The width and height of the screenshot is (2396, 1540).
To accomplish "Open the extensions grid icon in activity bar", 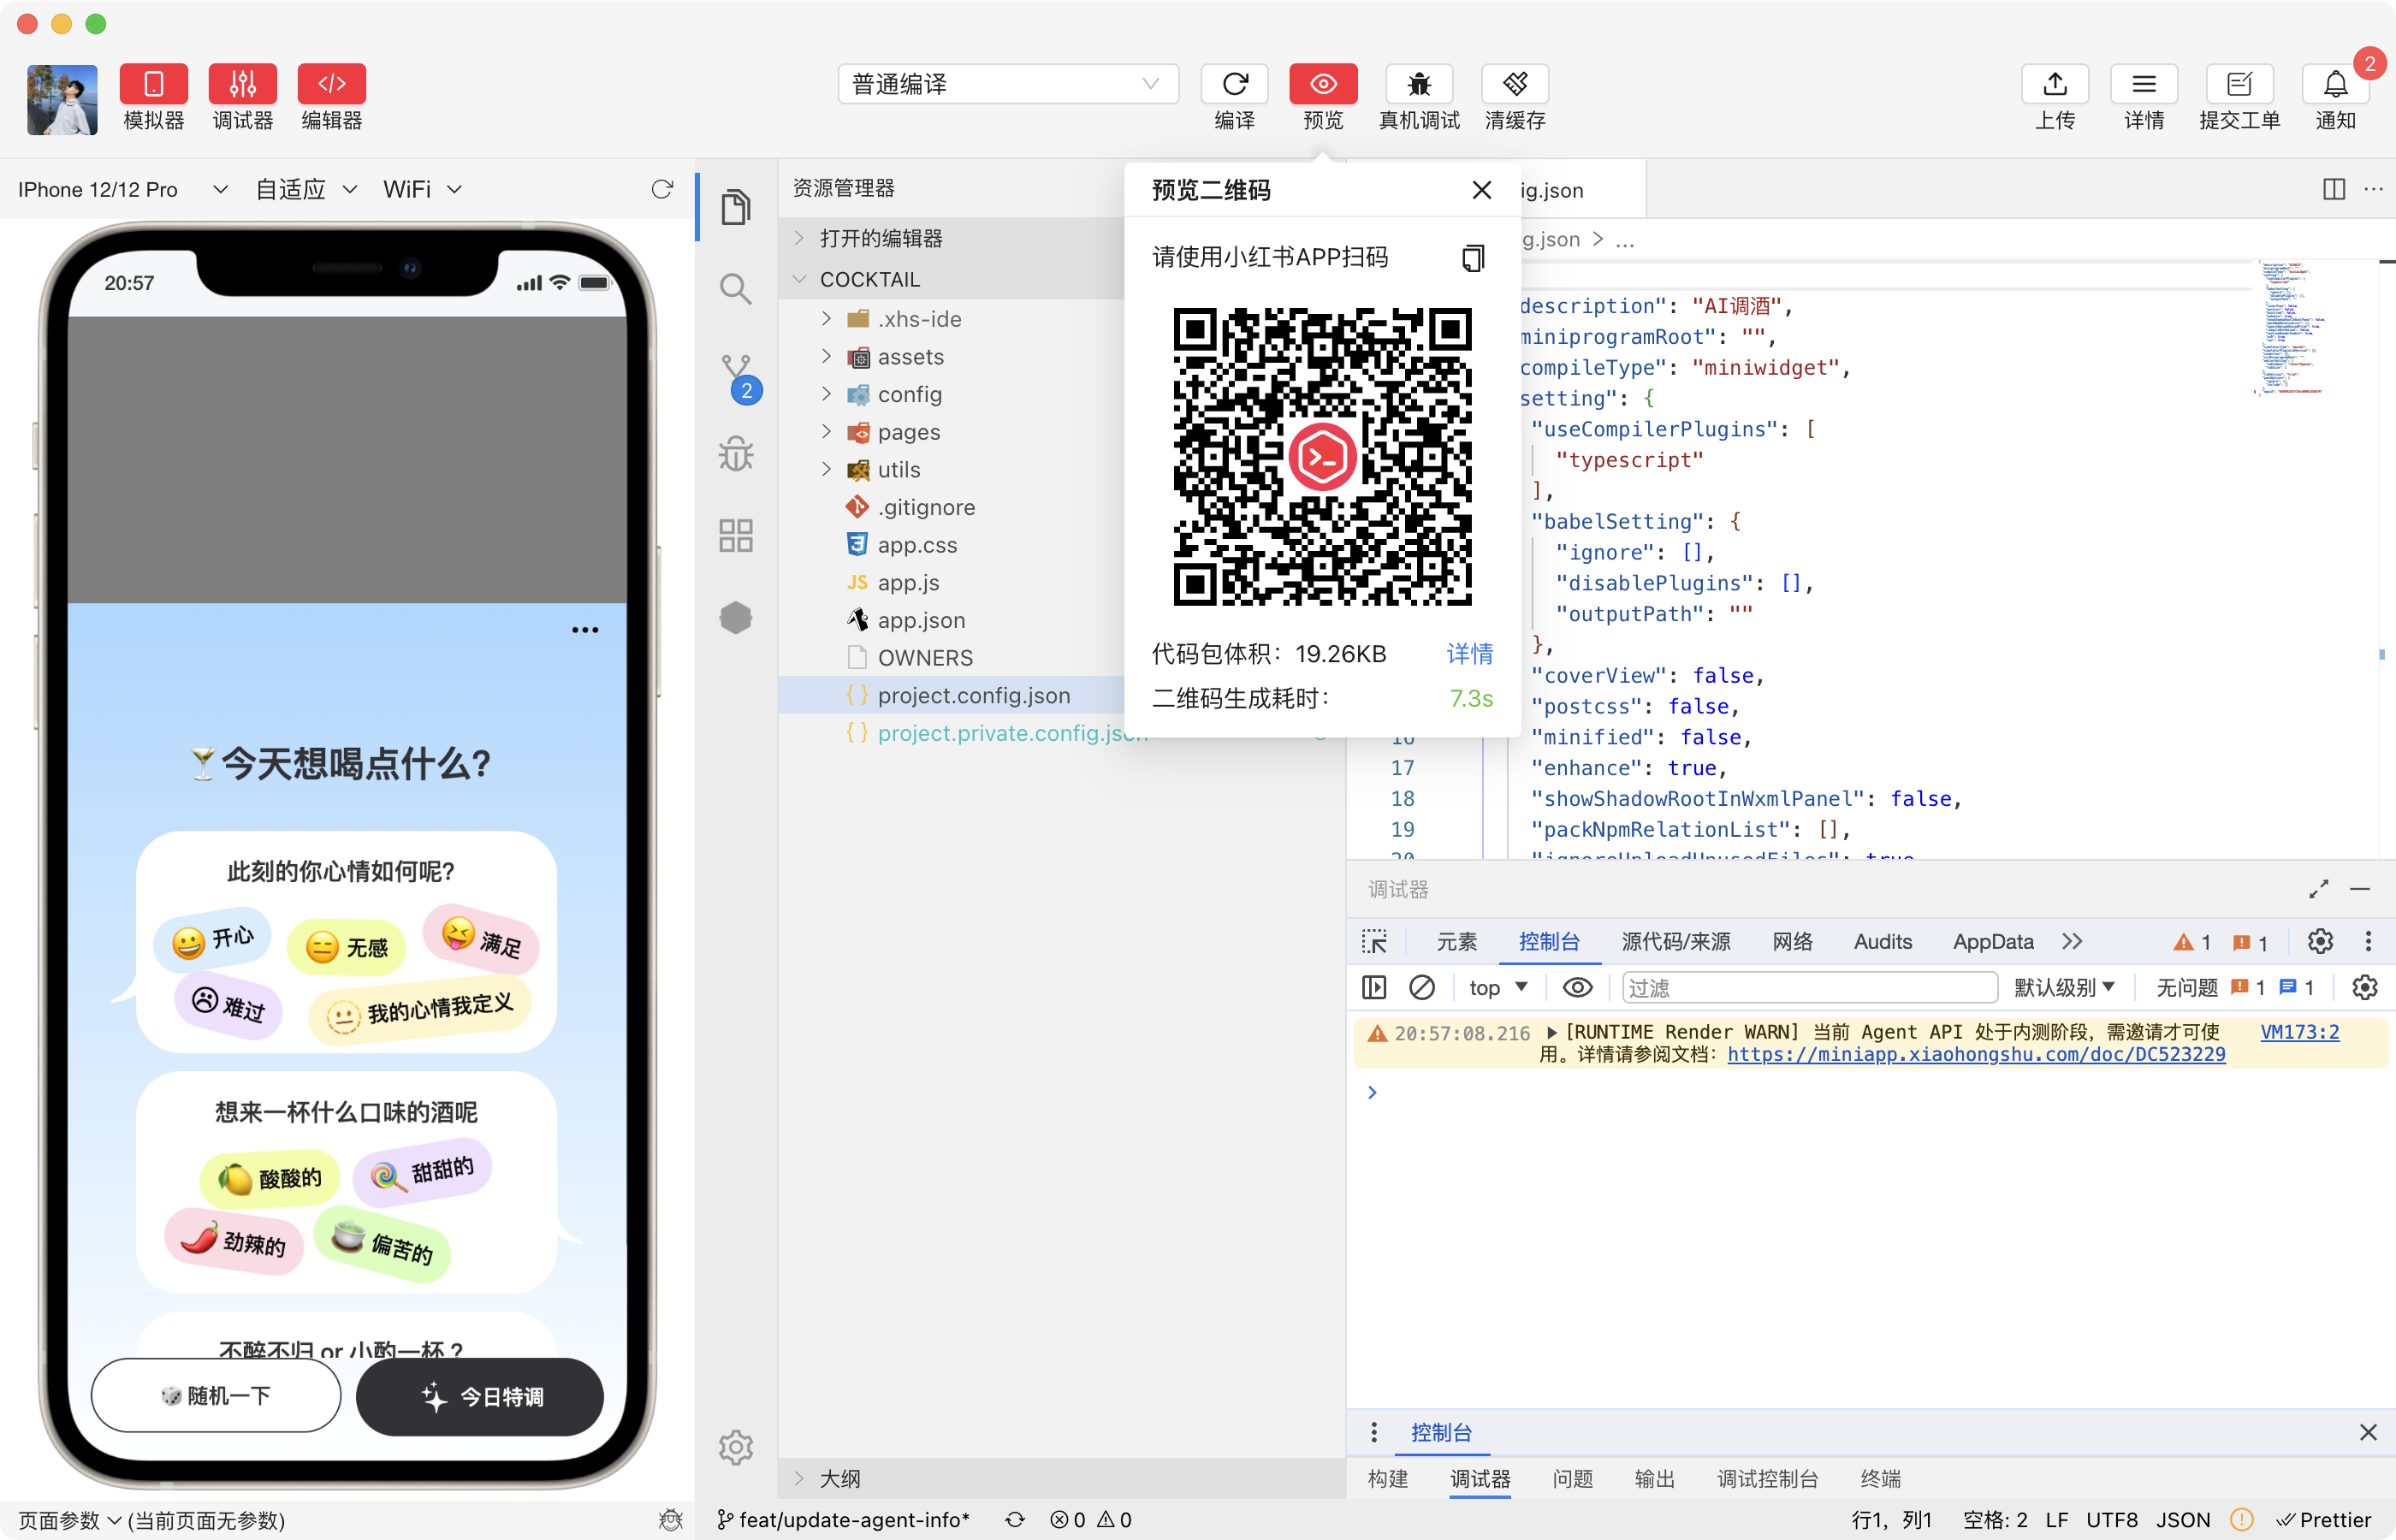I will point(735,536).
